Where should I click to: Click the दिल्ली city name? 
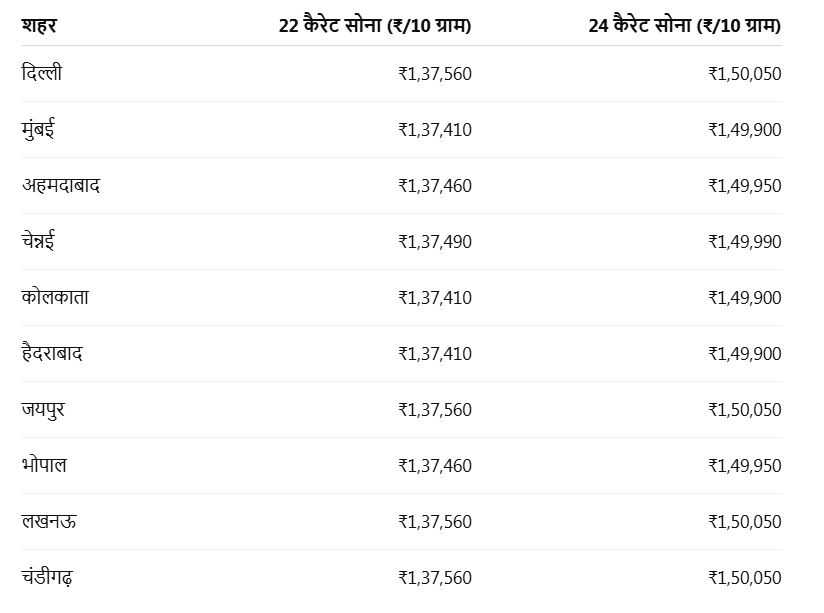(42, 73)
